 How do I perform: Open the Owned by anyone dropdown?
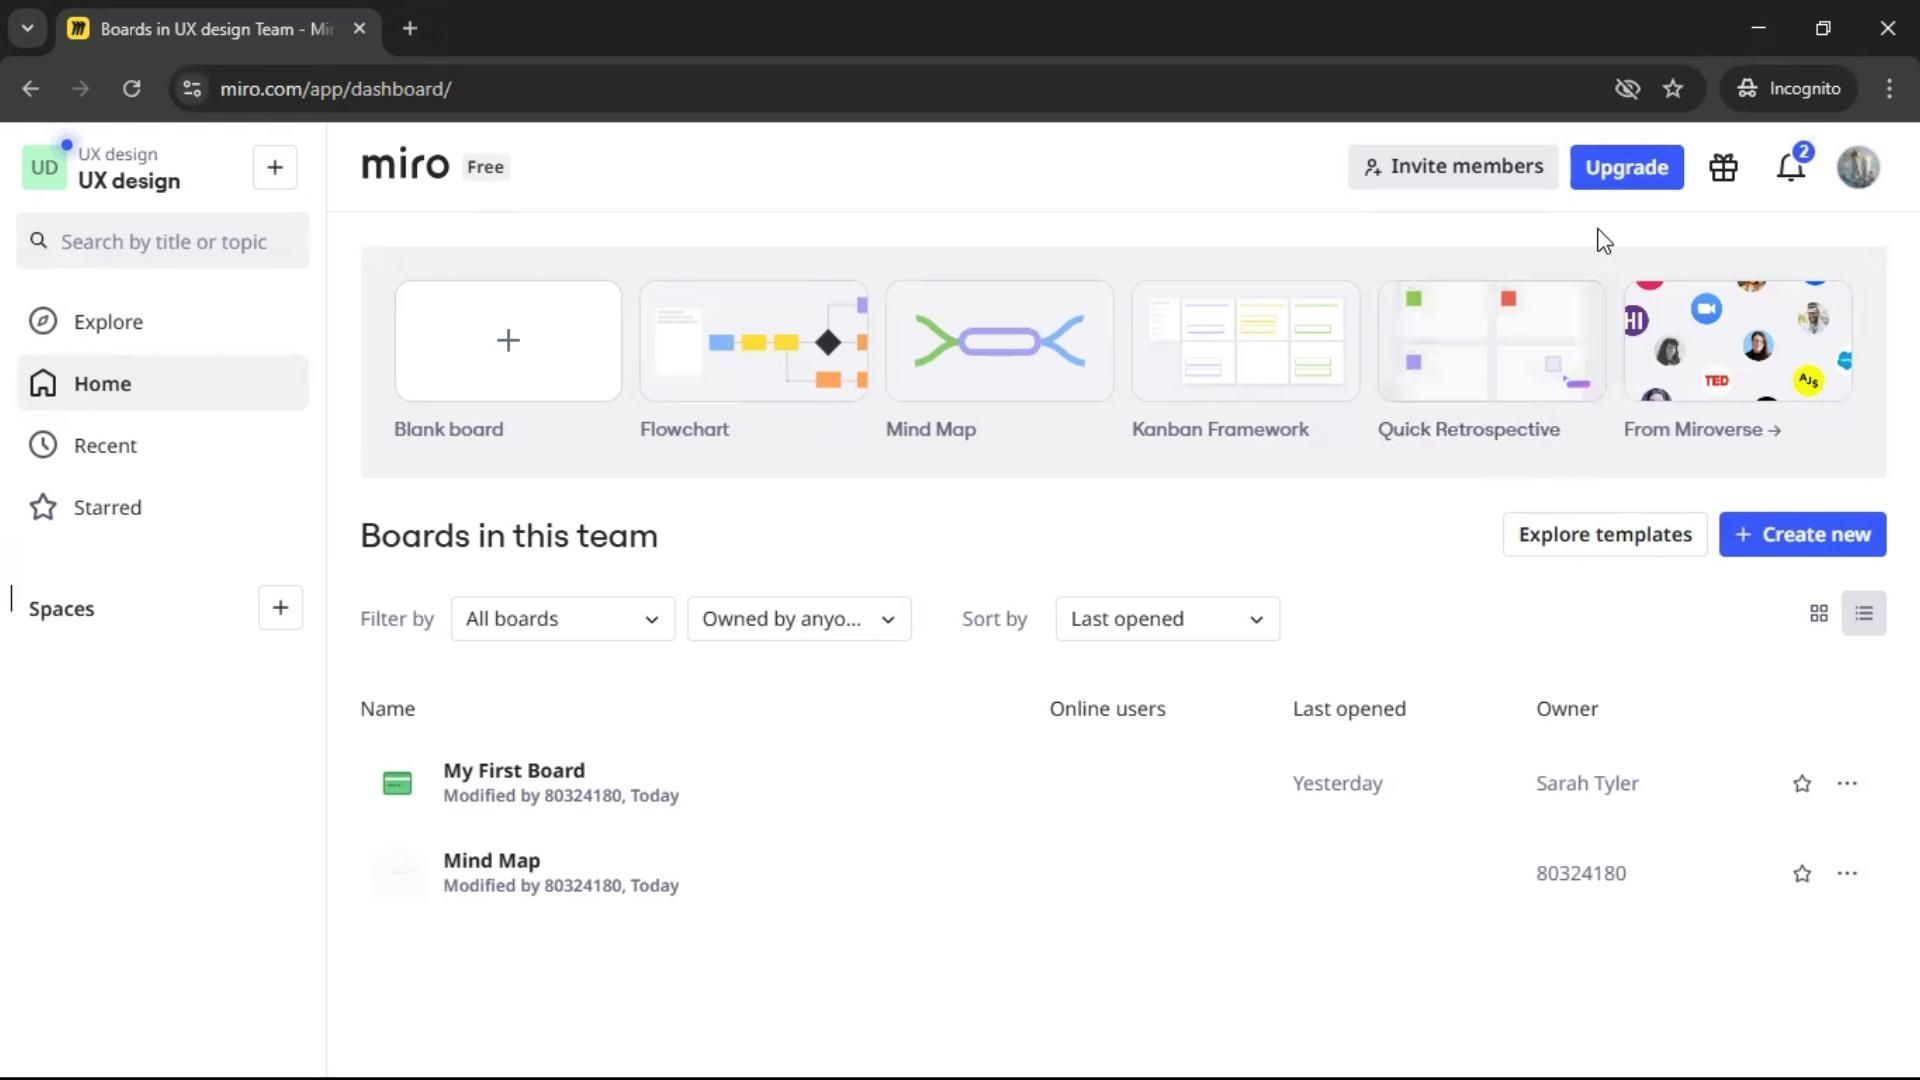[798, 619]
